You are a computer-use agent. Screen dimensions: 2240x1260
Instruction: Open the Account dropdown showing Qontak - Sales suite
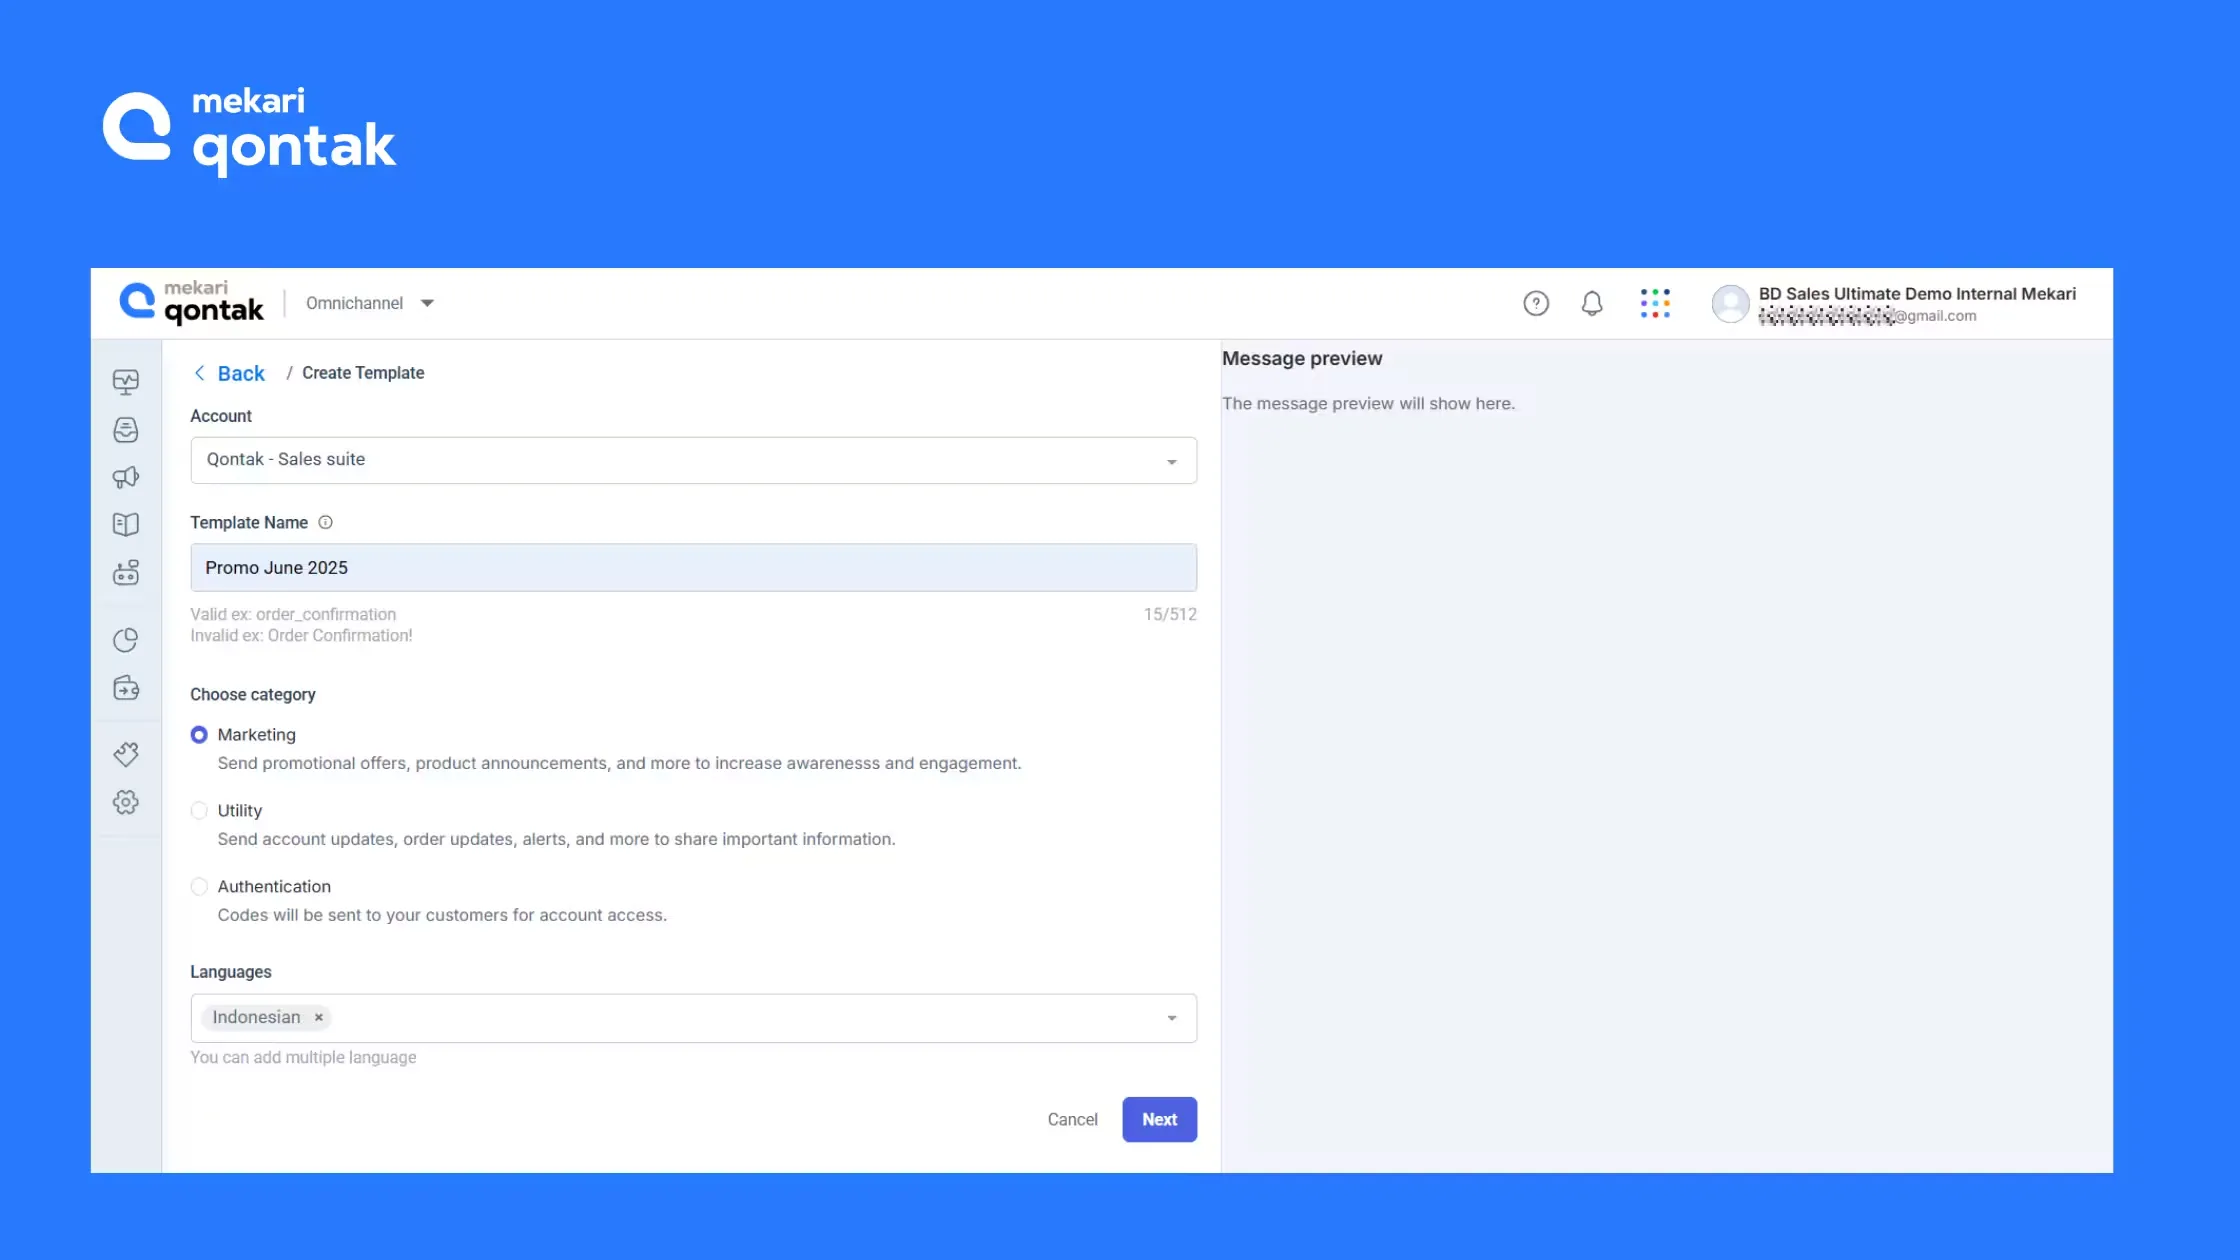pyautogui.click(x=693, y=460)
